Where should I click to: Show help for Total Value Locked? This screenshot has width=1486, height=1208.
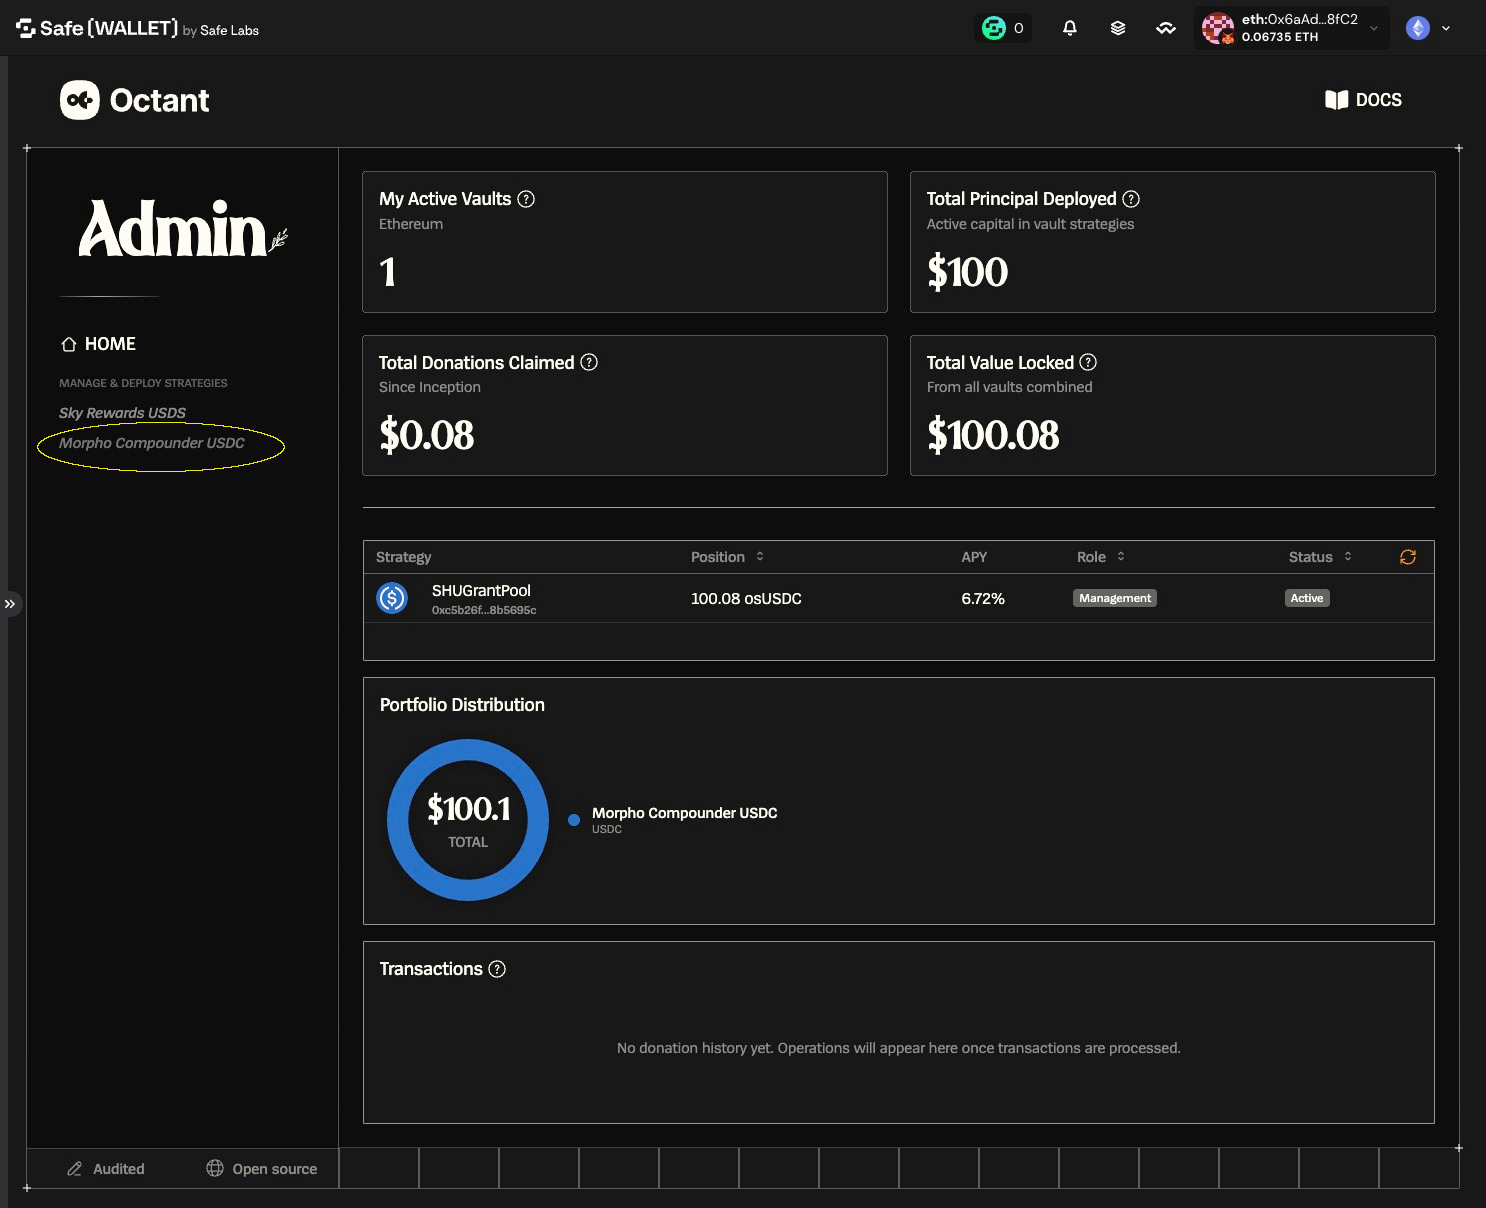coord(1088,362)
